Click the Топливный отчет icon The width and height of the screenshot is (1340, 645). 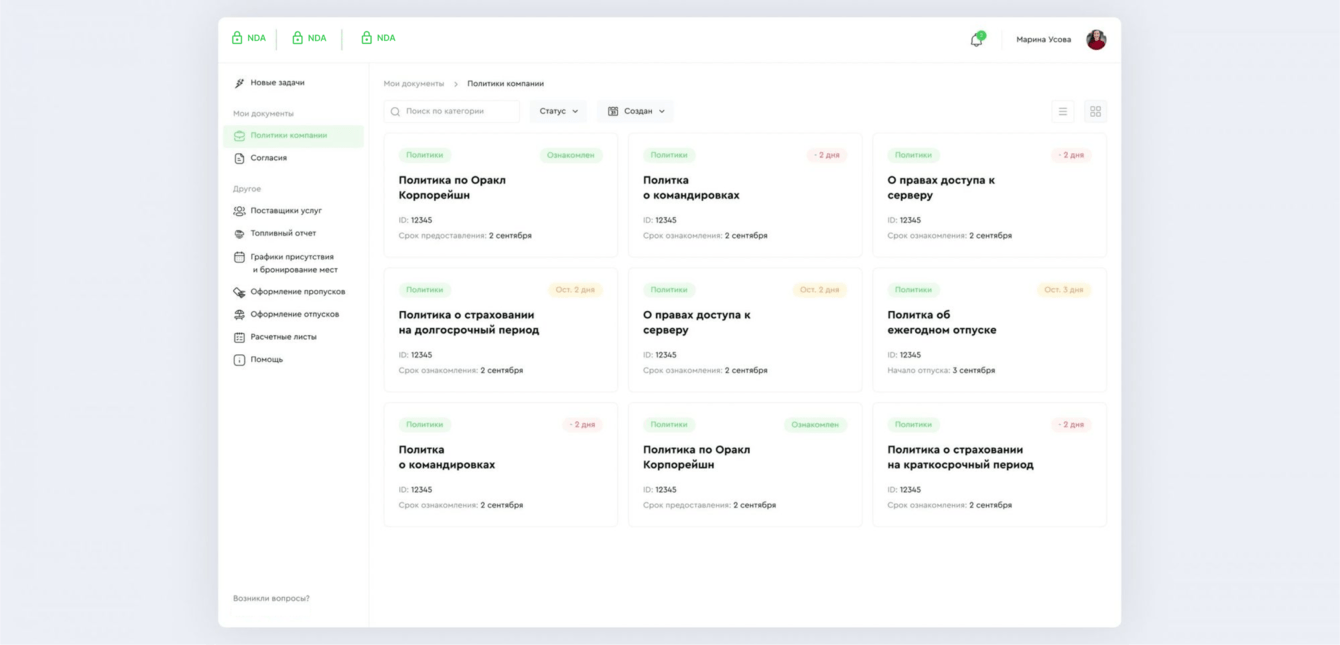click(239, 234)
